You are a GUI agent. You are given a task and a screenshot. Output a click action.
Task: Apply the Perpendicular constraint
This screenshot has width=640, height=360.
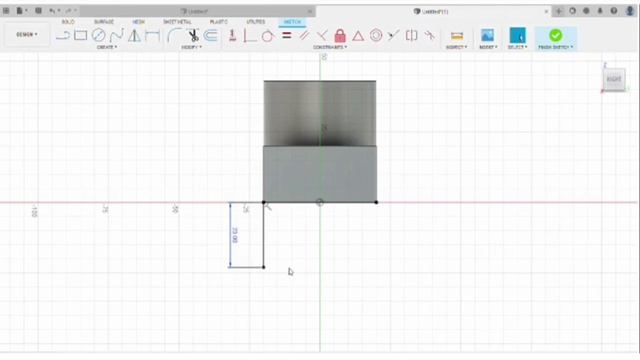[x=249, y=36]
